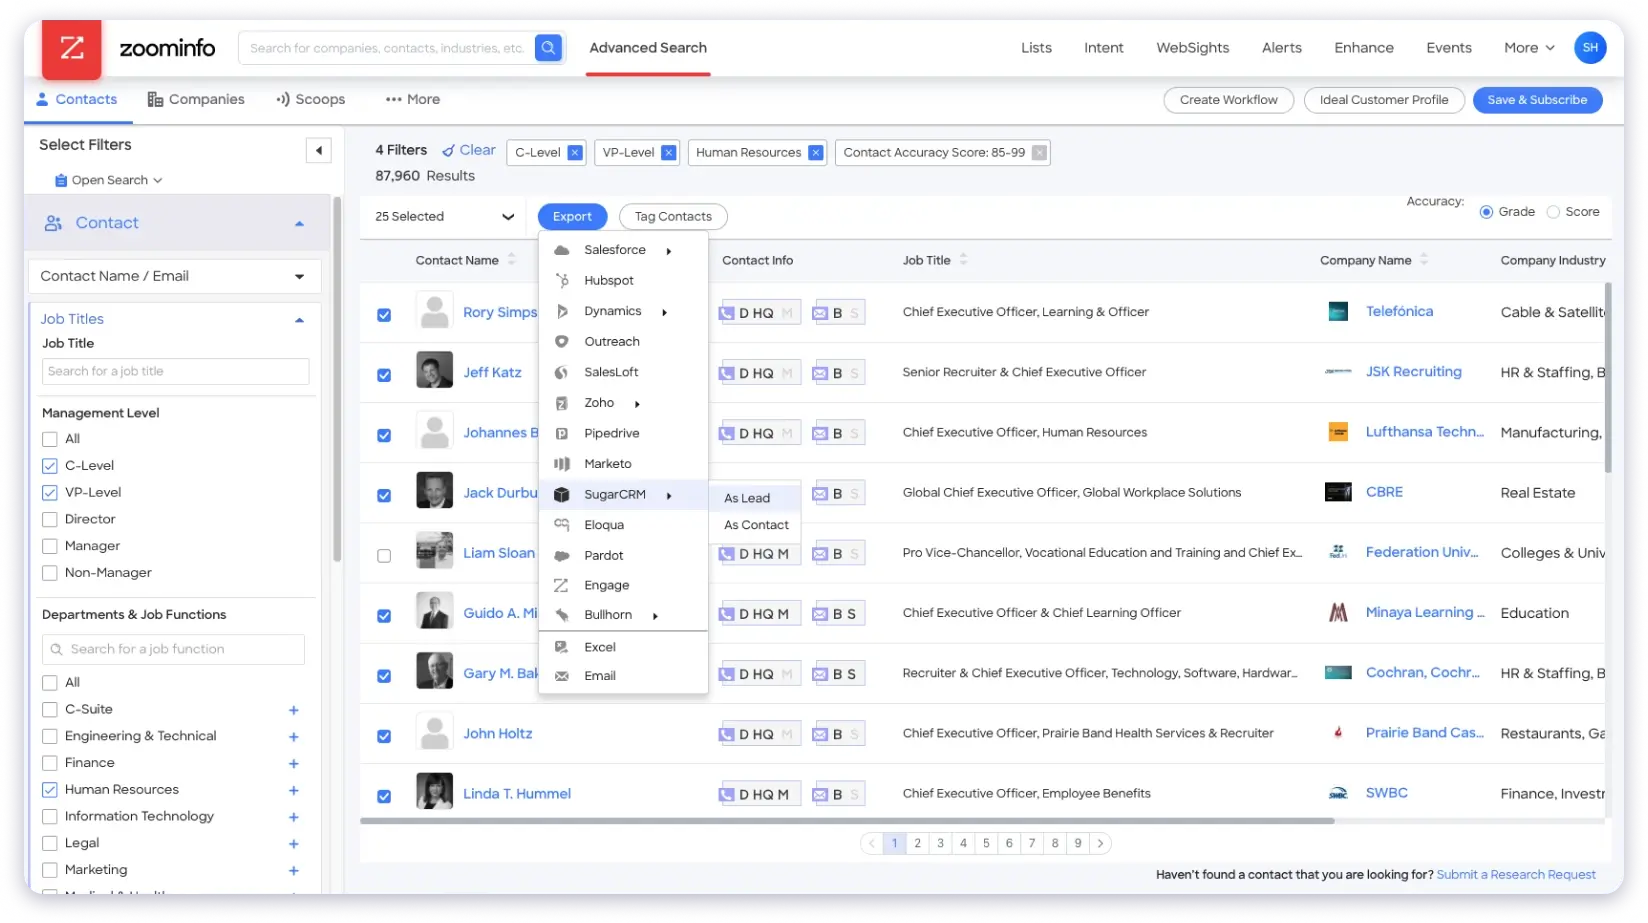Open the Contact Name / Email dropdown

click(x=174, y=277)
